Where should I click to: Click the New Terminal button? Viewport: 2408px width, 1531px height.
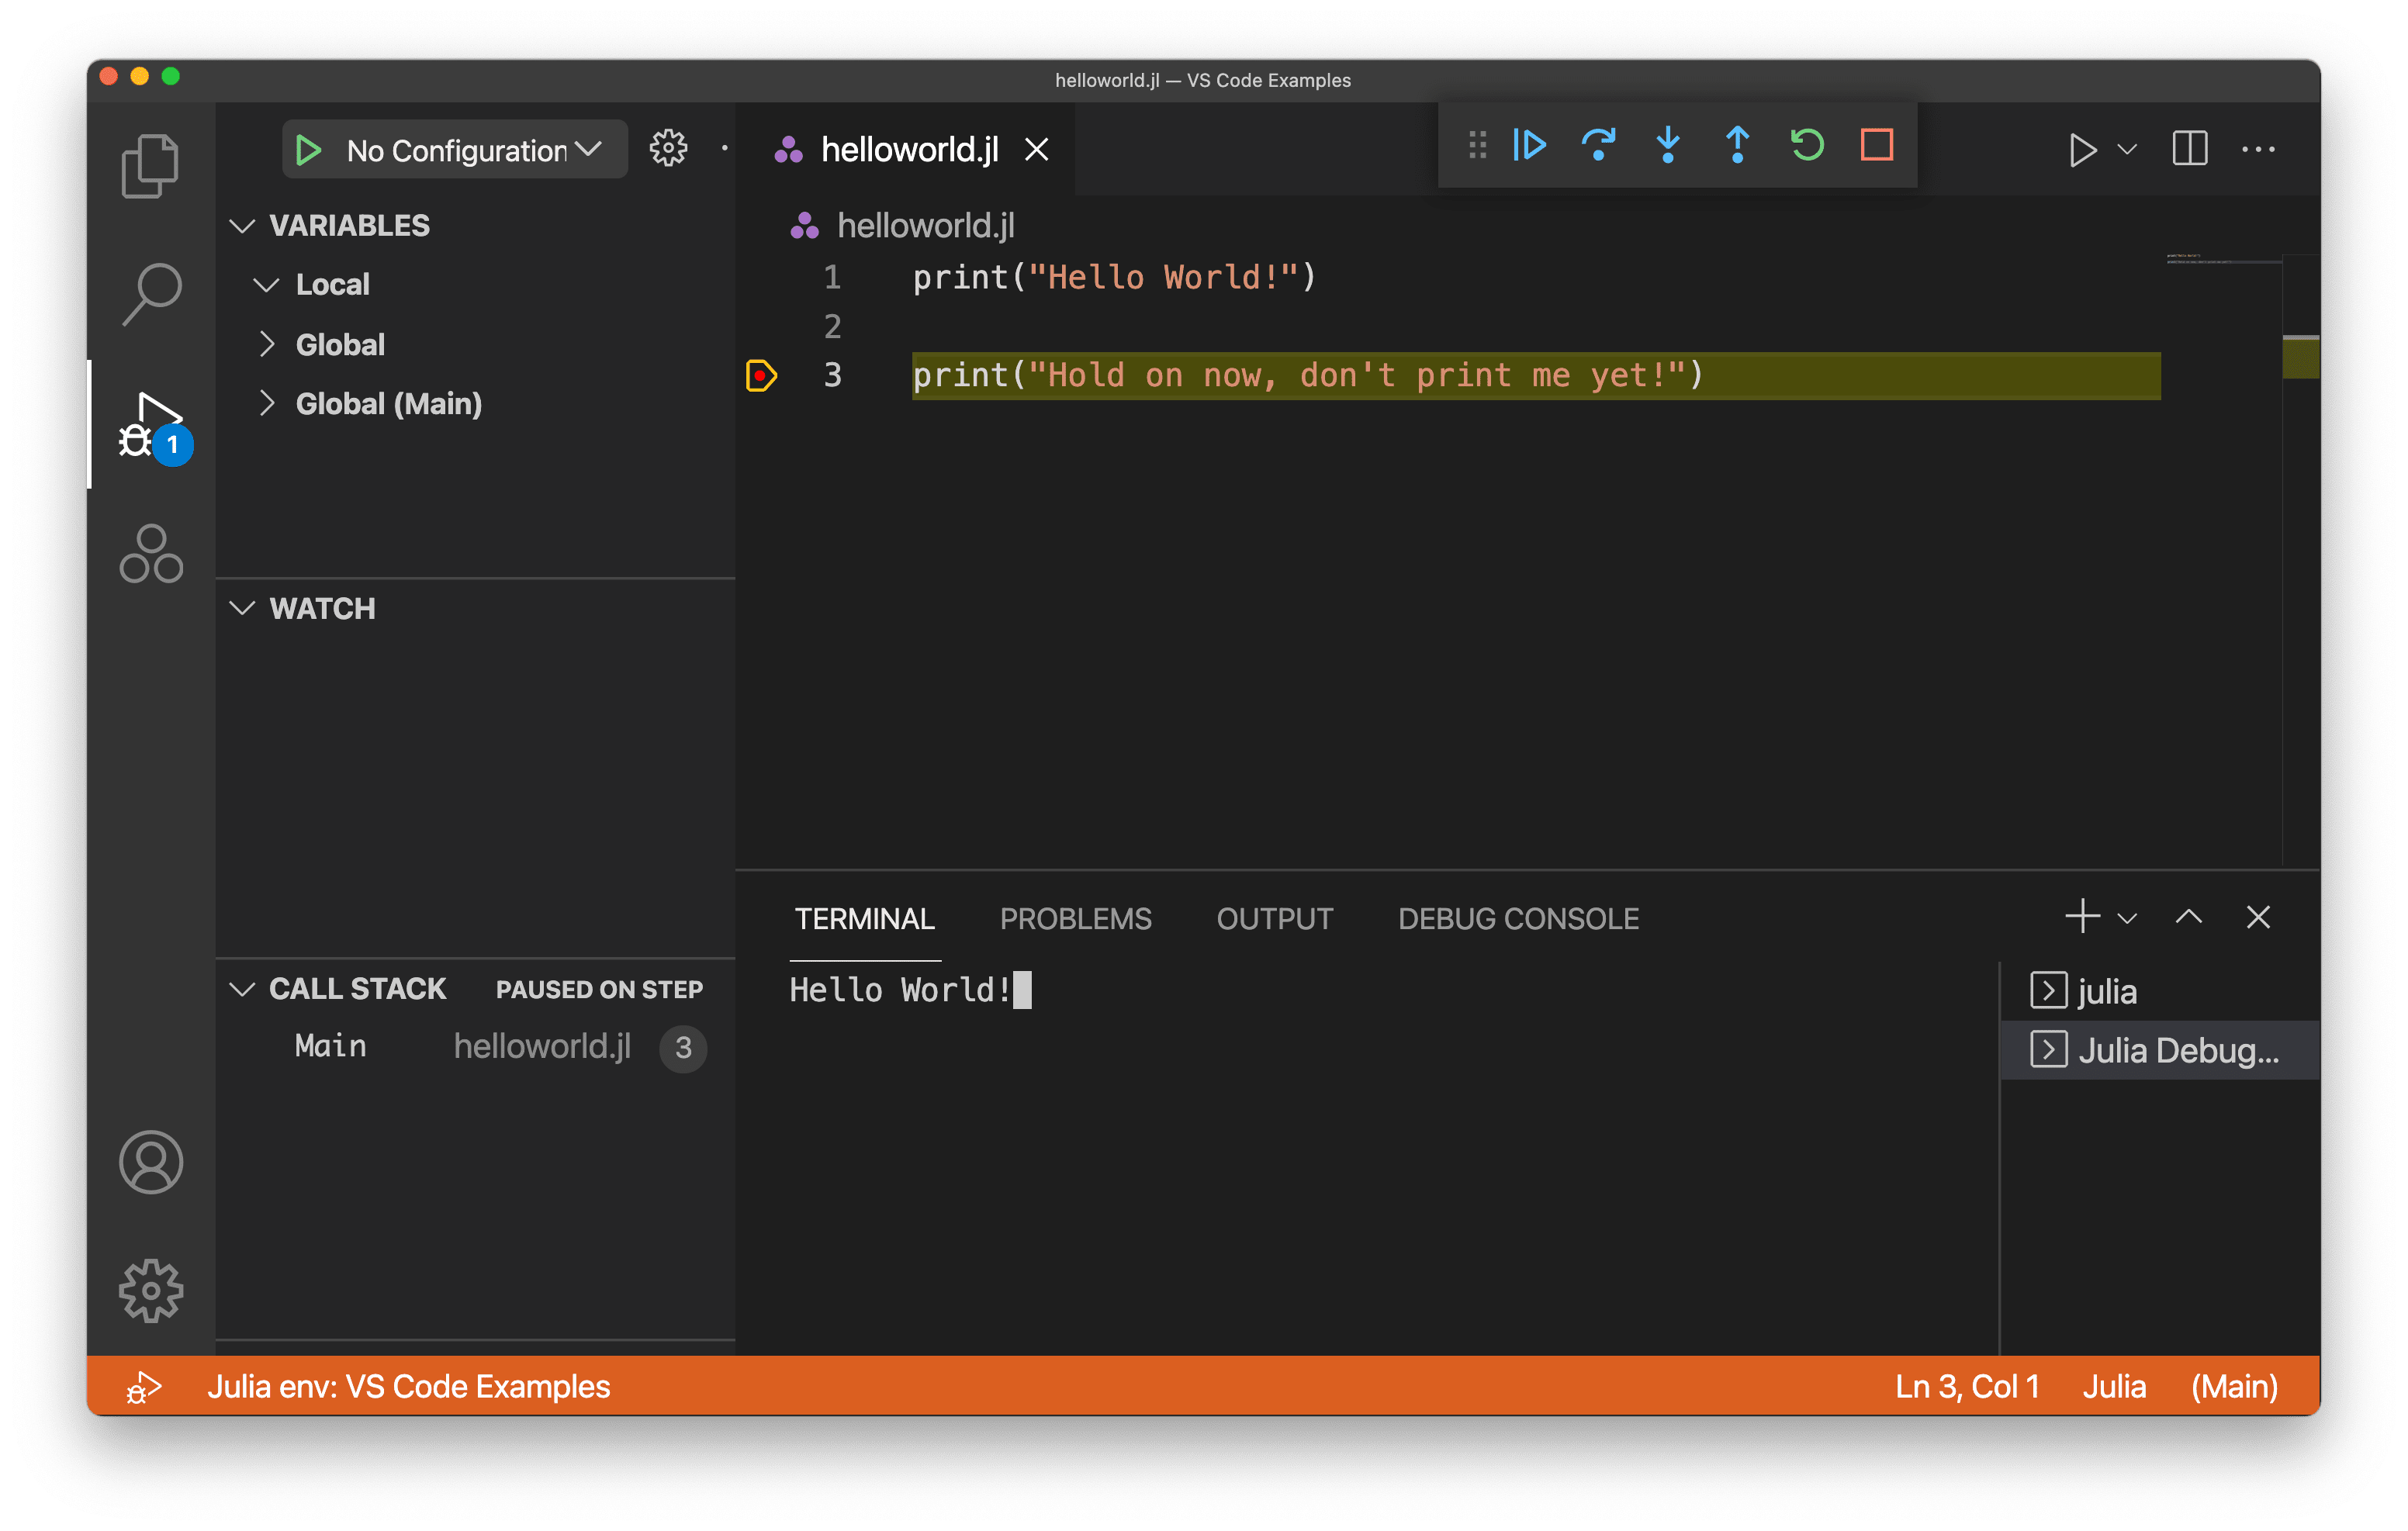pos(2081,919)
